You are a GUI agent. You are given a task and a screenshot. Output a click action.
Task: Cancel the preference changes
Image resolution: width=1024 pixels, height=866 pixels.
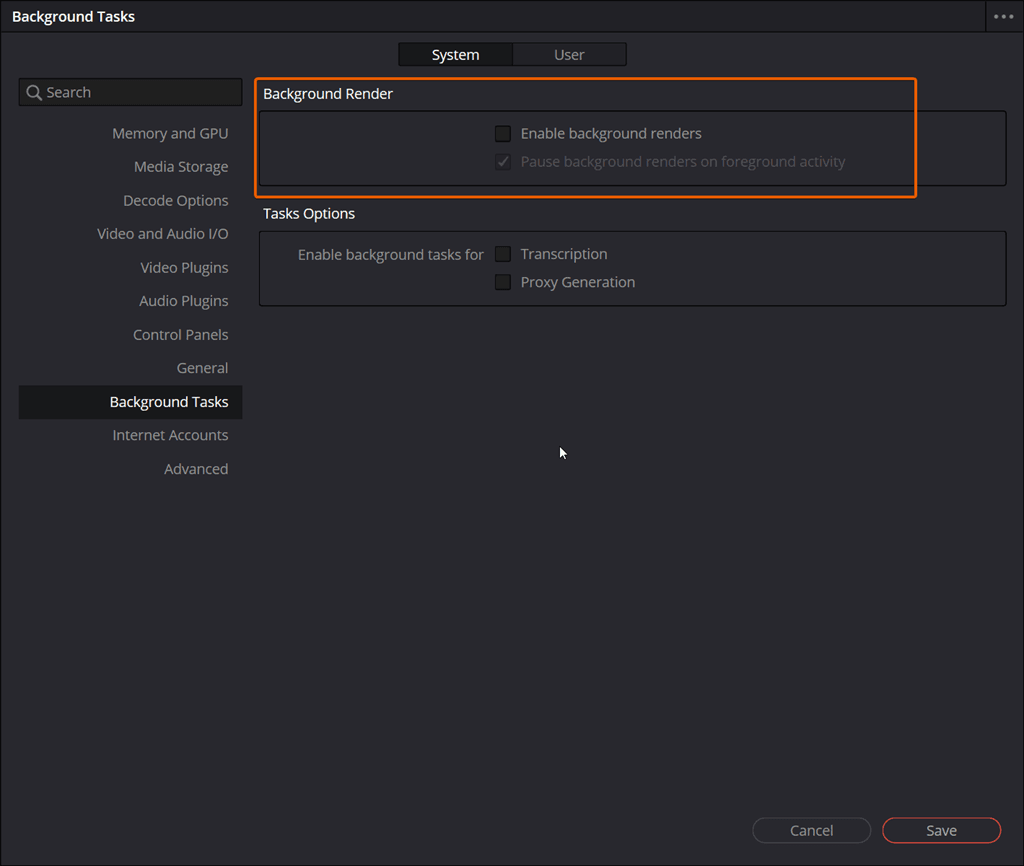click(x=811, y=830)
